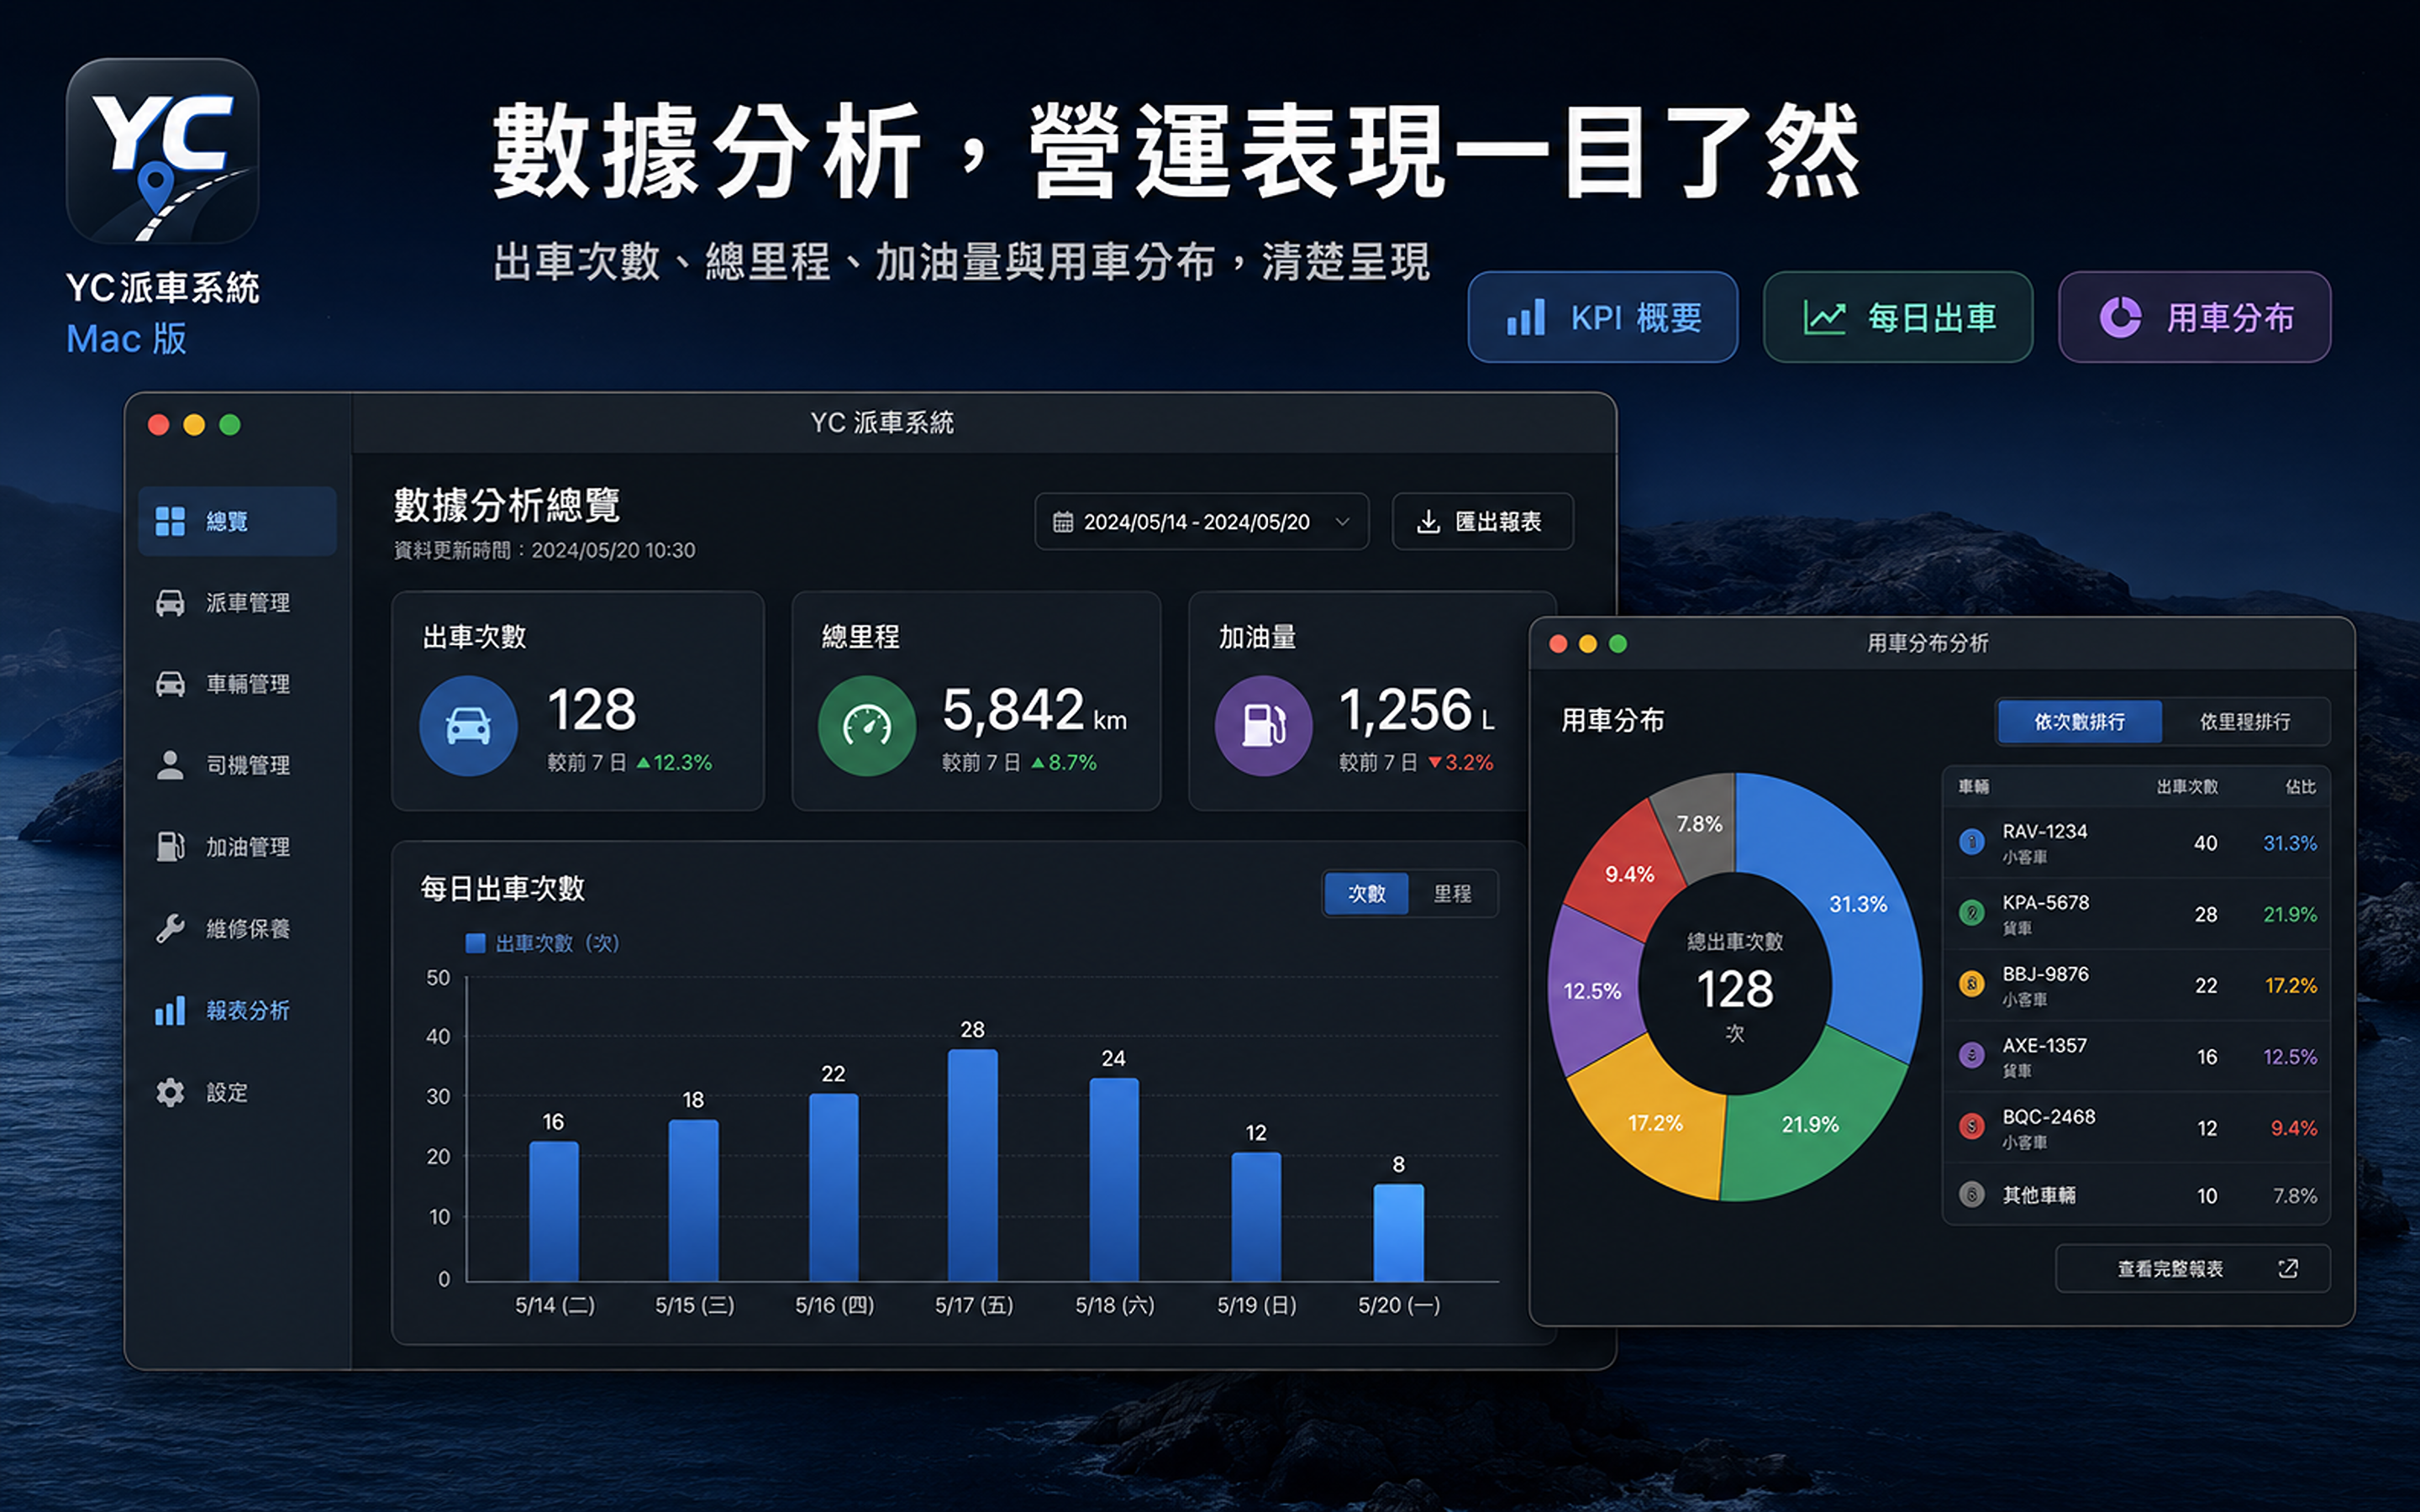This screenshot has width=2420, height=1512.
Task: Open 派車管理 menu item
Action: pyautogui.click(x=237, y=602)
